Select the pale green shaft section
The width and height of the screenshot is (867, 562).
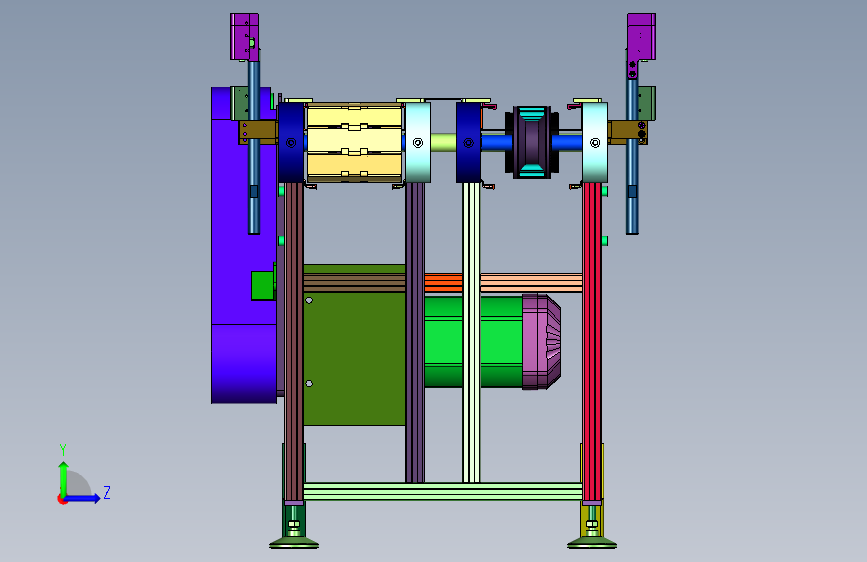click(x=443, y=143)
